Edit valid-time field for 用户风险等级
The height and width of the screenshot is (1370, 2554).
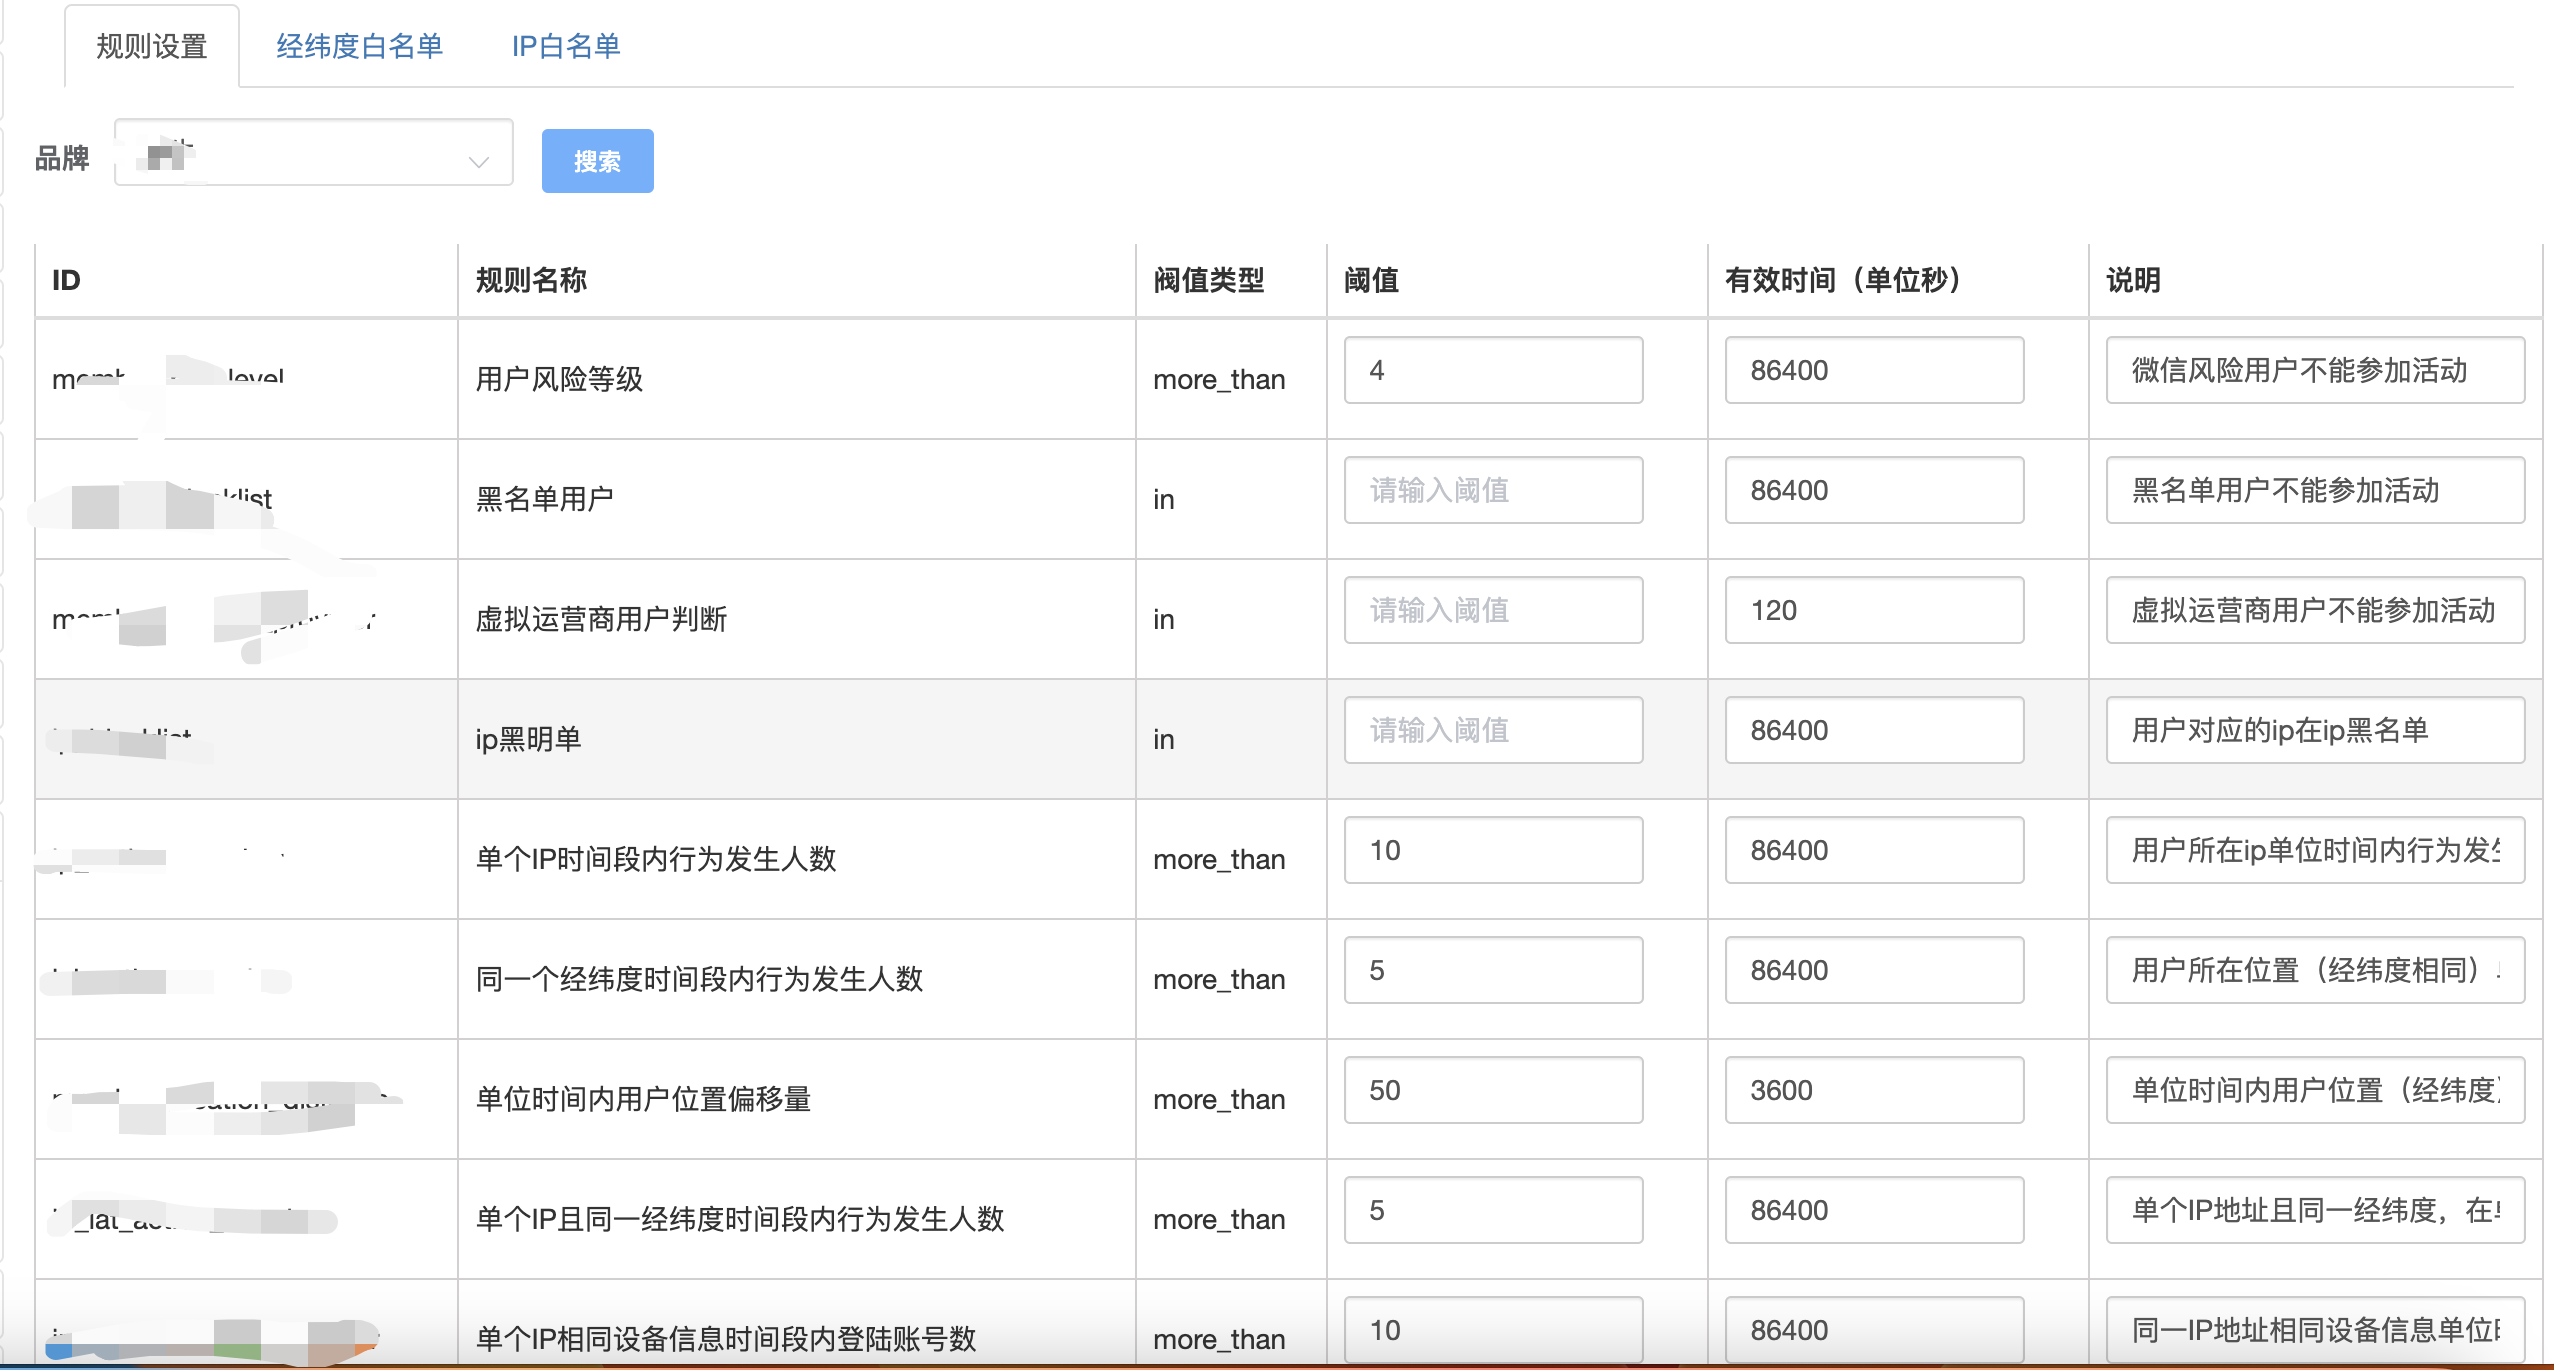[1874, 370]
